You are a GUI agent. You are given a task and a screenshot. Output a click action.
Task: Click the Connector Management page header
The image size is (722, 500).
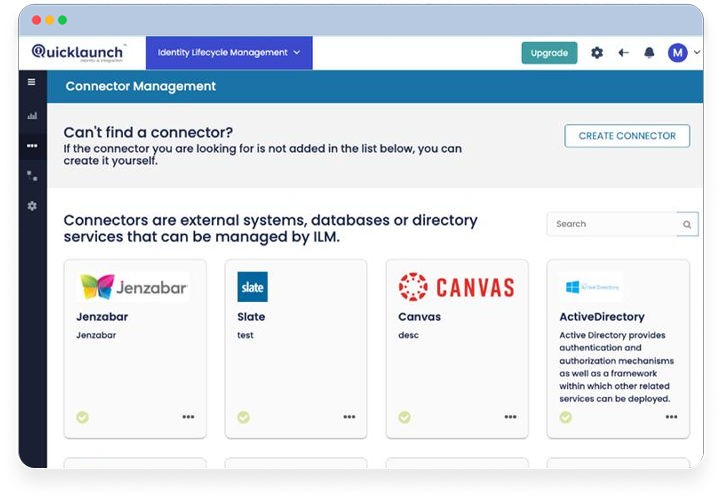[140, 86]
